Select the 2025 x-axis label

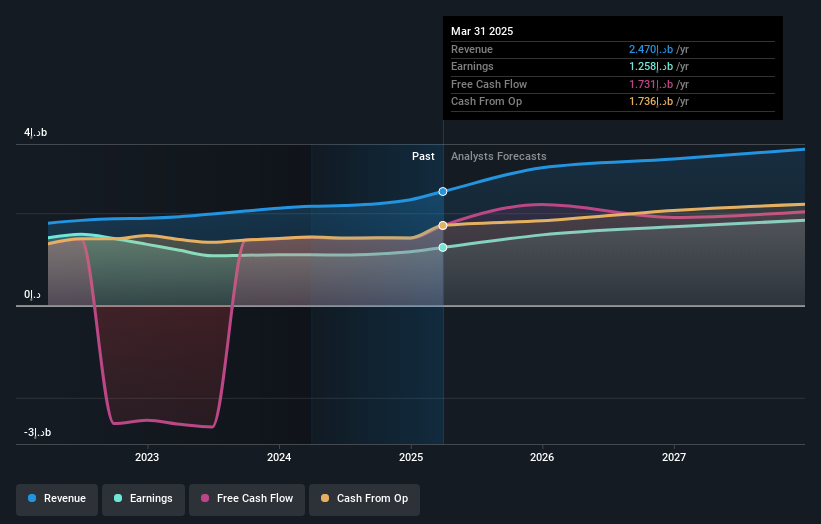tap(411, 457)
